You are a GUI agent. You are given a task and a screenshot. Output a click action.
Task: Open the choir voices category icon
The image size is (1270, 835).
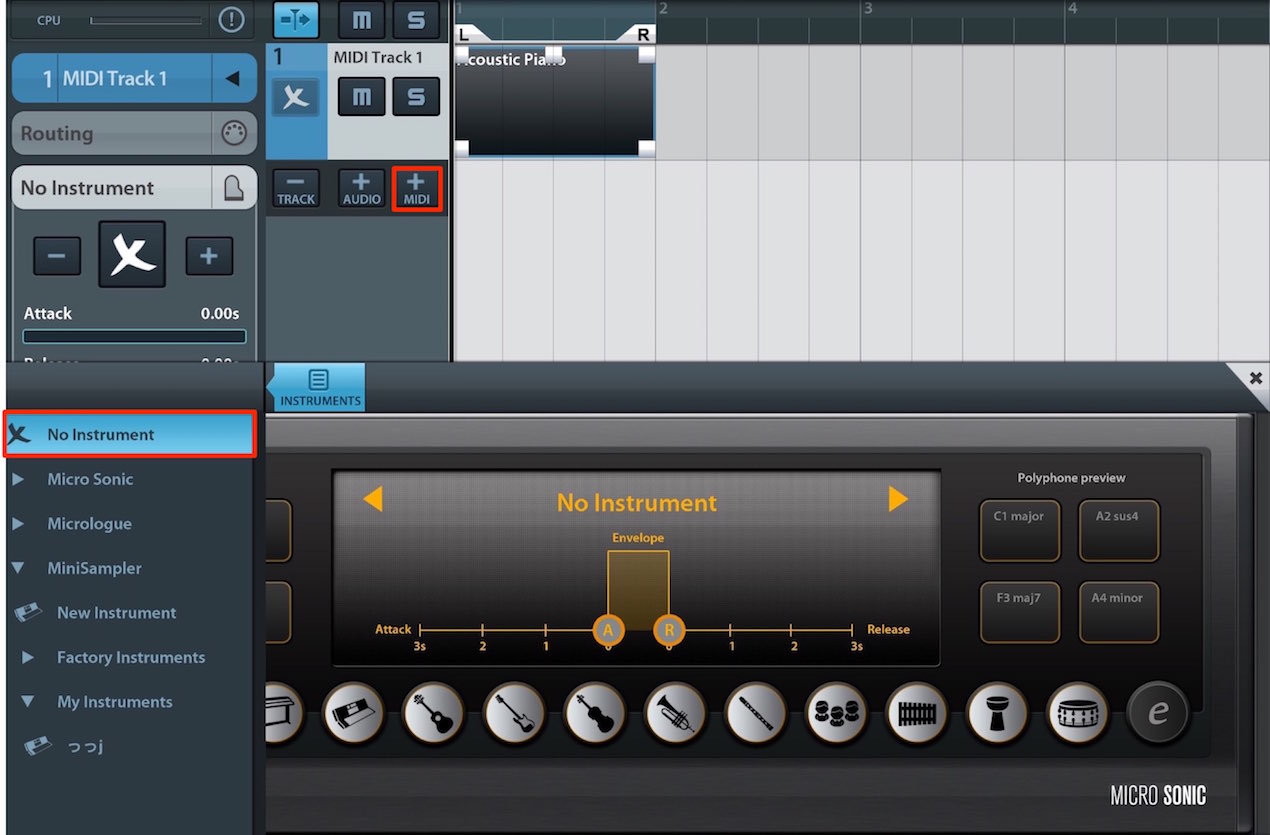[x=837, y=712]
